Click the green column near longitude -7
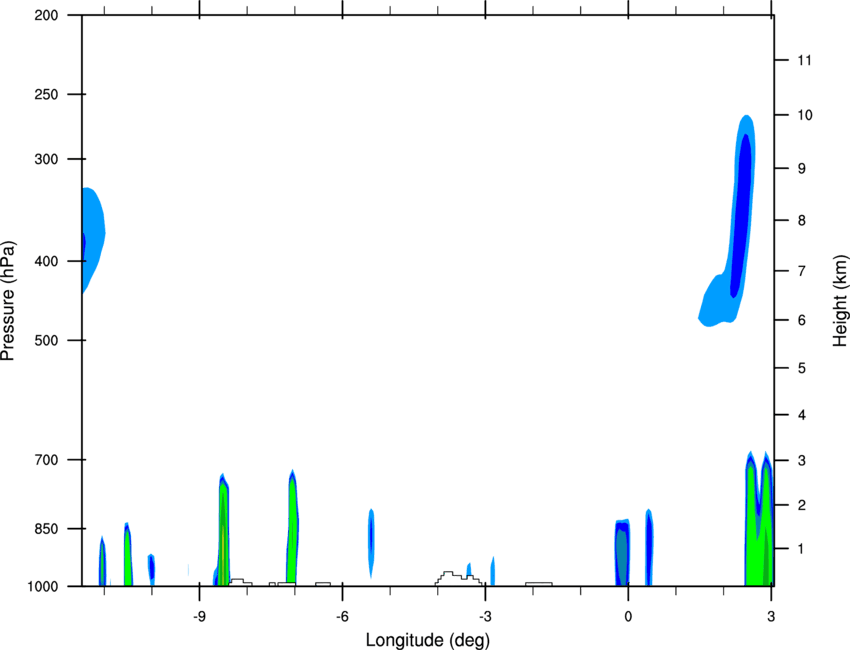The image size is (850, 650). coord(293,529)
